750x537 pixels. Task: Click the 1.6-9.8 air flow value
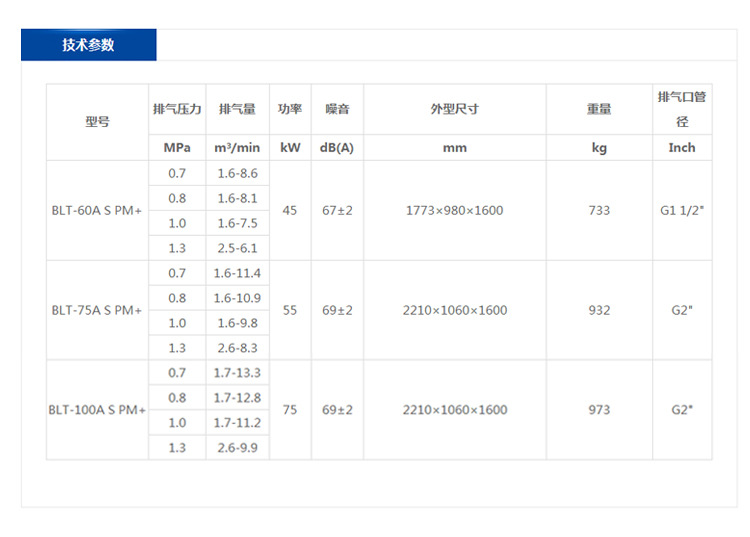coord(237,323)
